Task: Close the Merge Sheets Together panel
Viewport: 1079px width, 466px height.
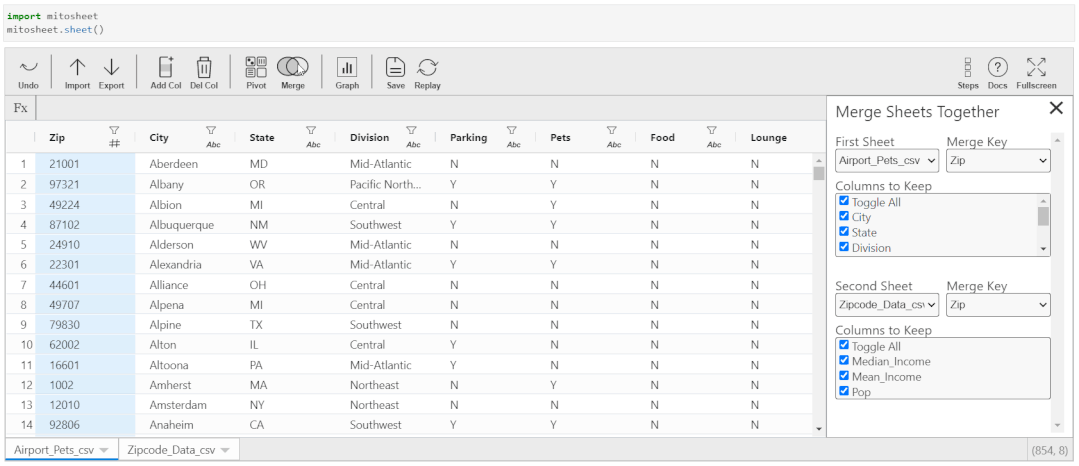Action: 1056,109
